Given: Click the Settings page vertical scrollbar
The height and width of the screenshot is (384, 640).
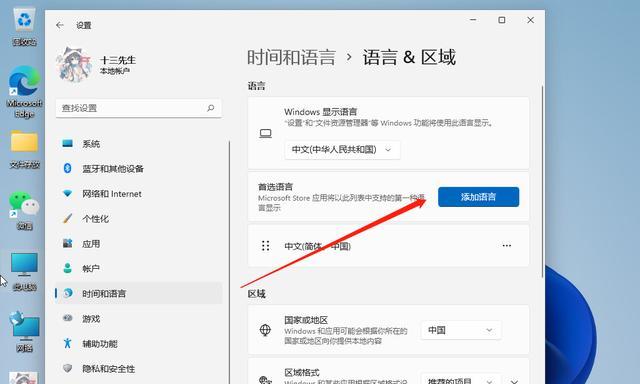Looking at the screenshot, I should pos(542,182).
